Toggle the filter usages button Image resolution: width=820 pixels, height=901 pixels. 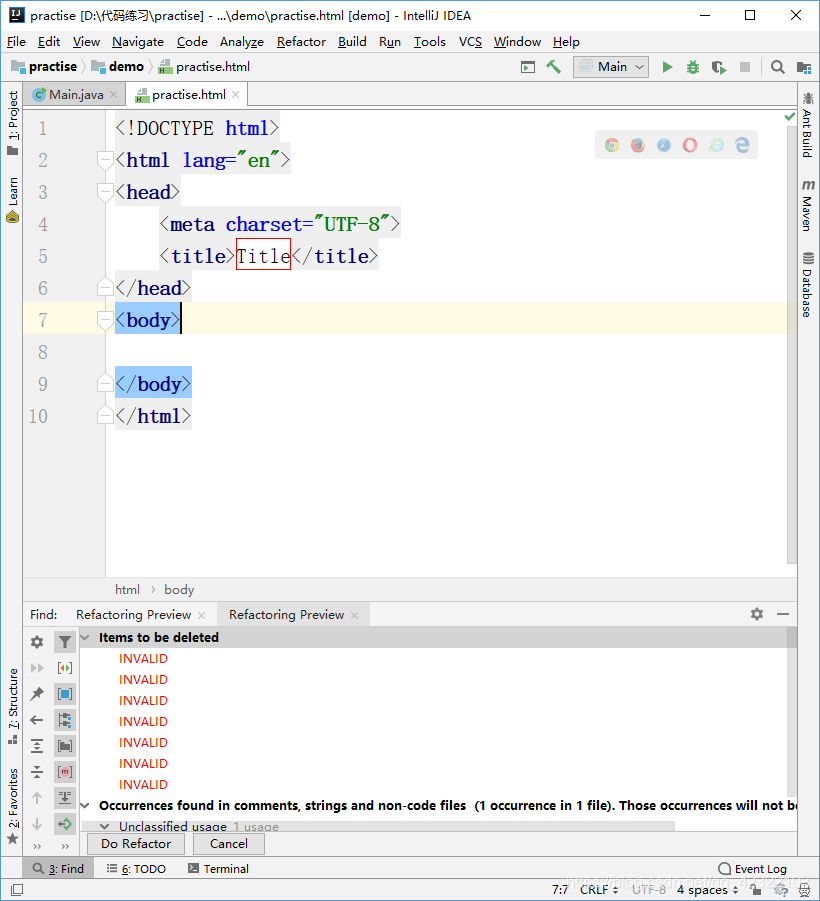(x=65, y=642)
